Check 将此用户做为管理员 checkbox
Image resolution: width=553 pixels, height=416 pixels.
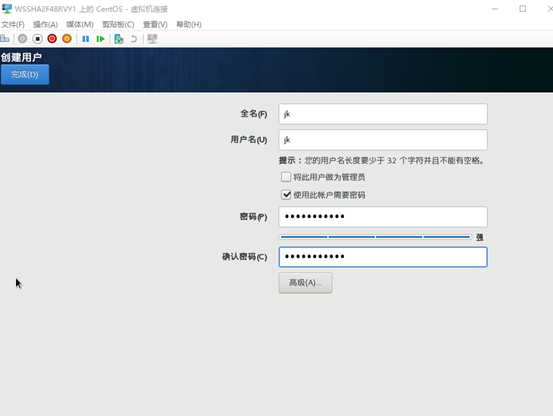[x=286, y=177]
